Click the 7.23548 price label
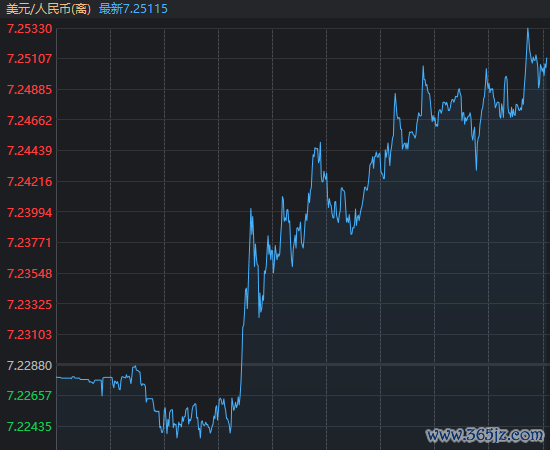Viewport: 550px width, 450px height. coord(29,274)
